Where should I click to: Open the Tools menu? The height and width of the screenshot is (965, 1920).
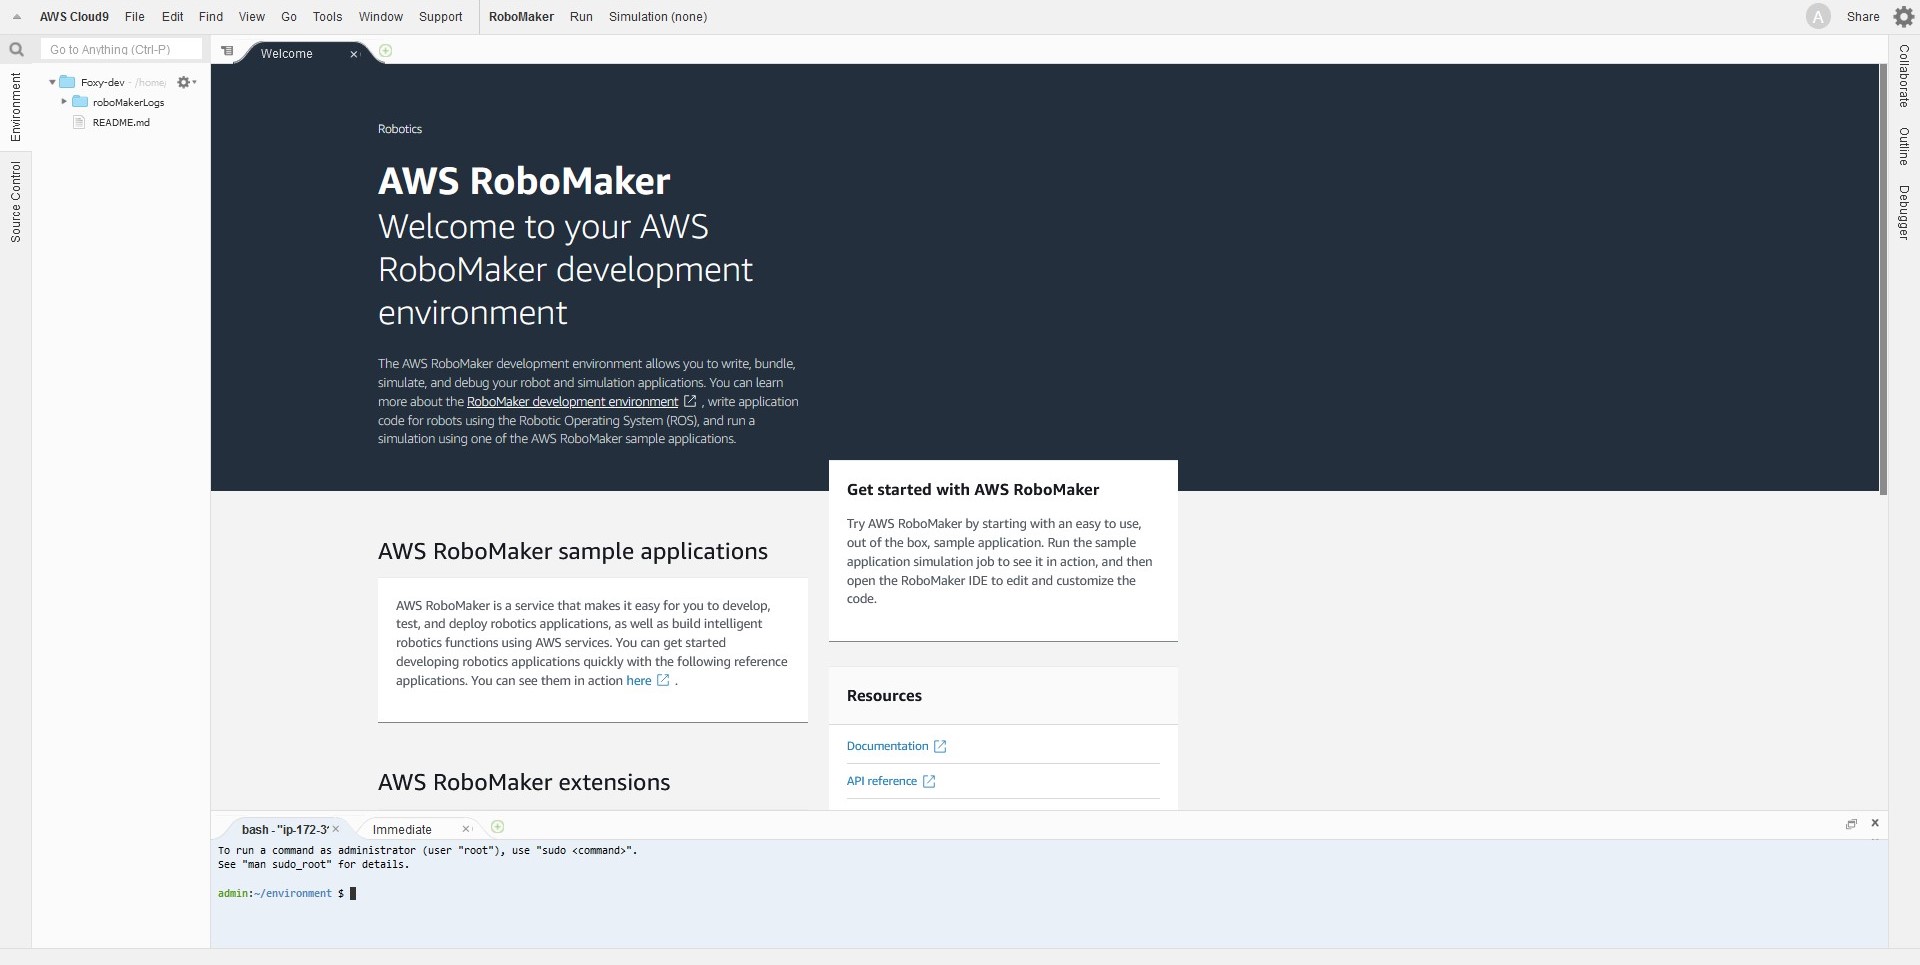(327, 17)
